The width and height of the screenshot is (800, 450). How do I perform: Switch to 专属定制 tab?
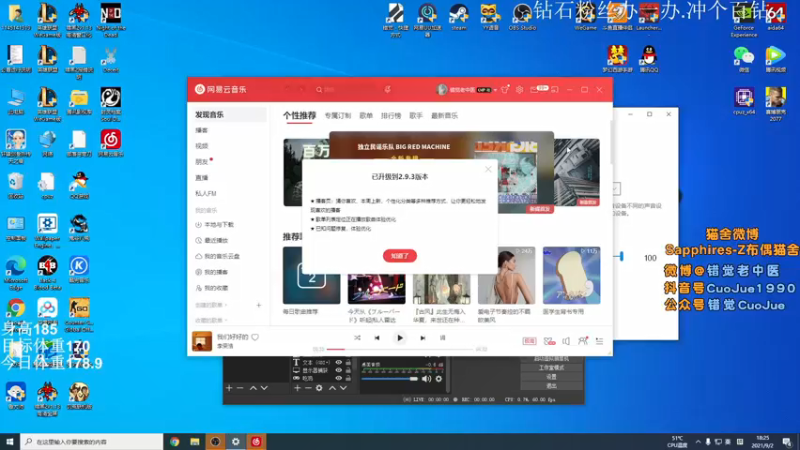pos(338,116)
